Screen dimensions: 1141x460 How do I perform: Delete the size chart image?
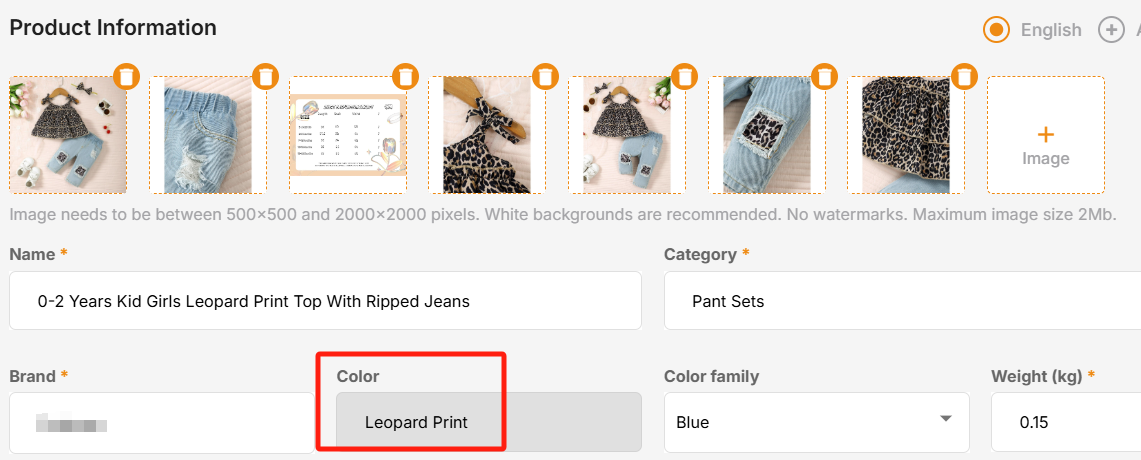[405, 76]
